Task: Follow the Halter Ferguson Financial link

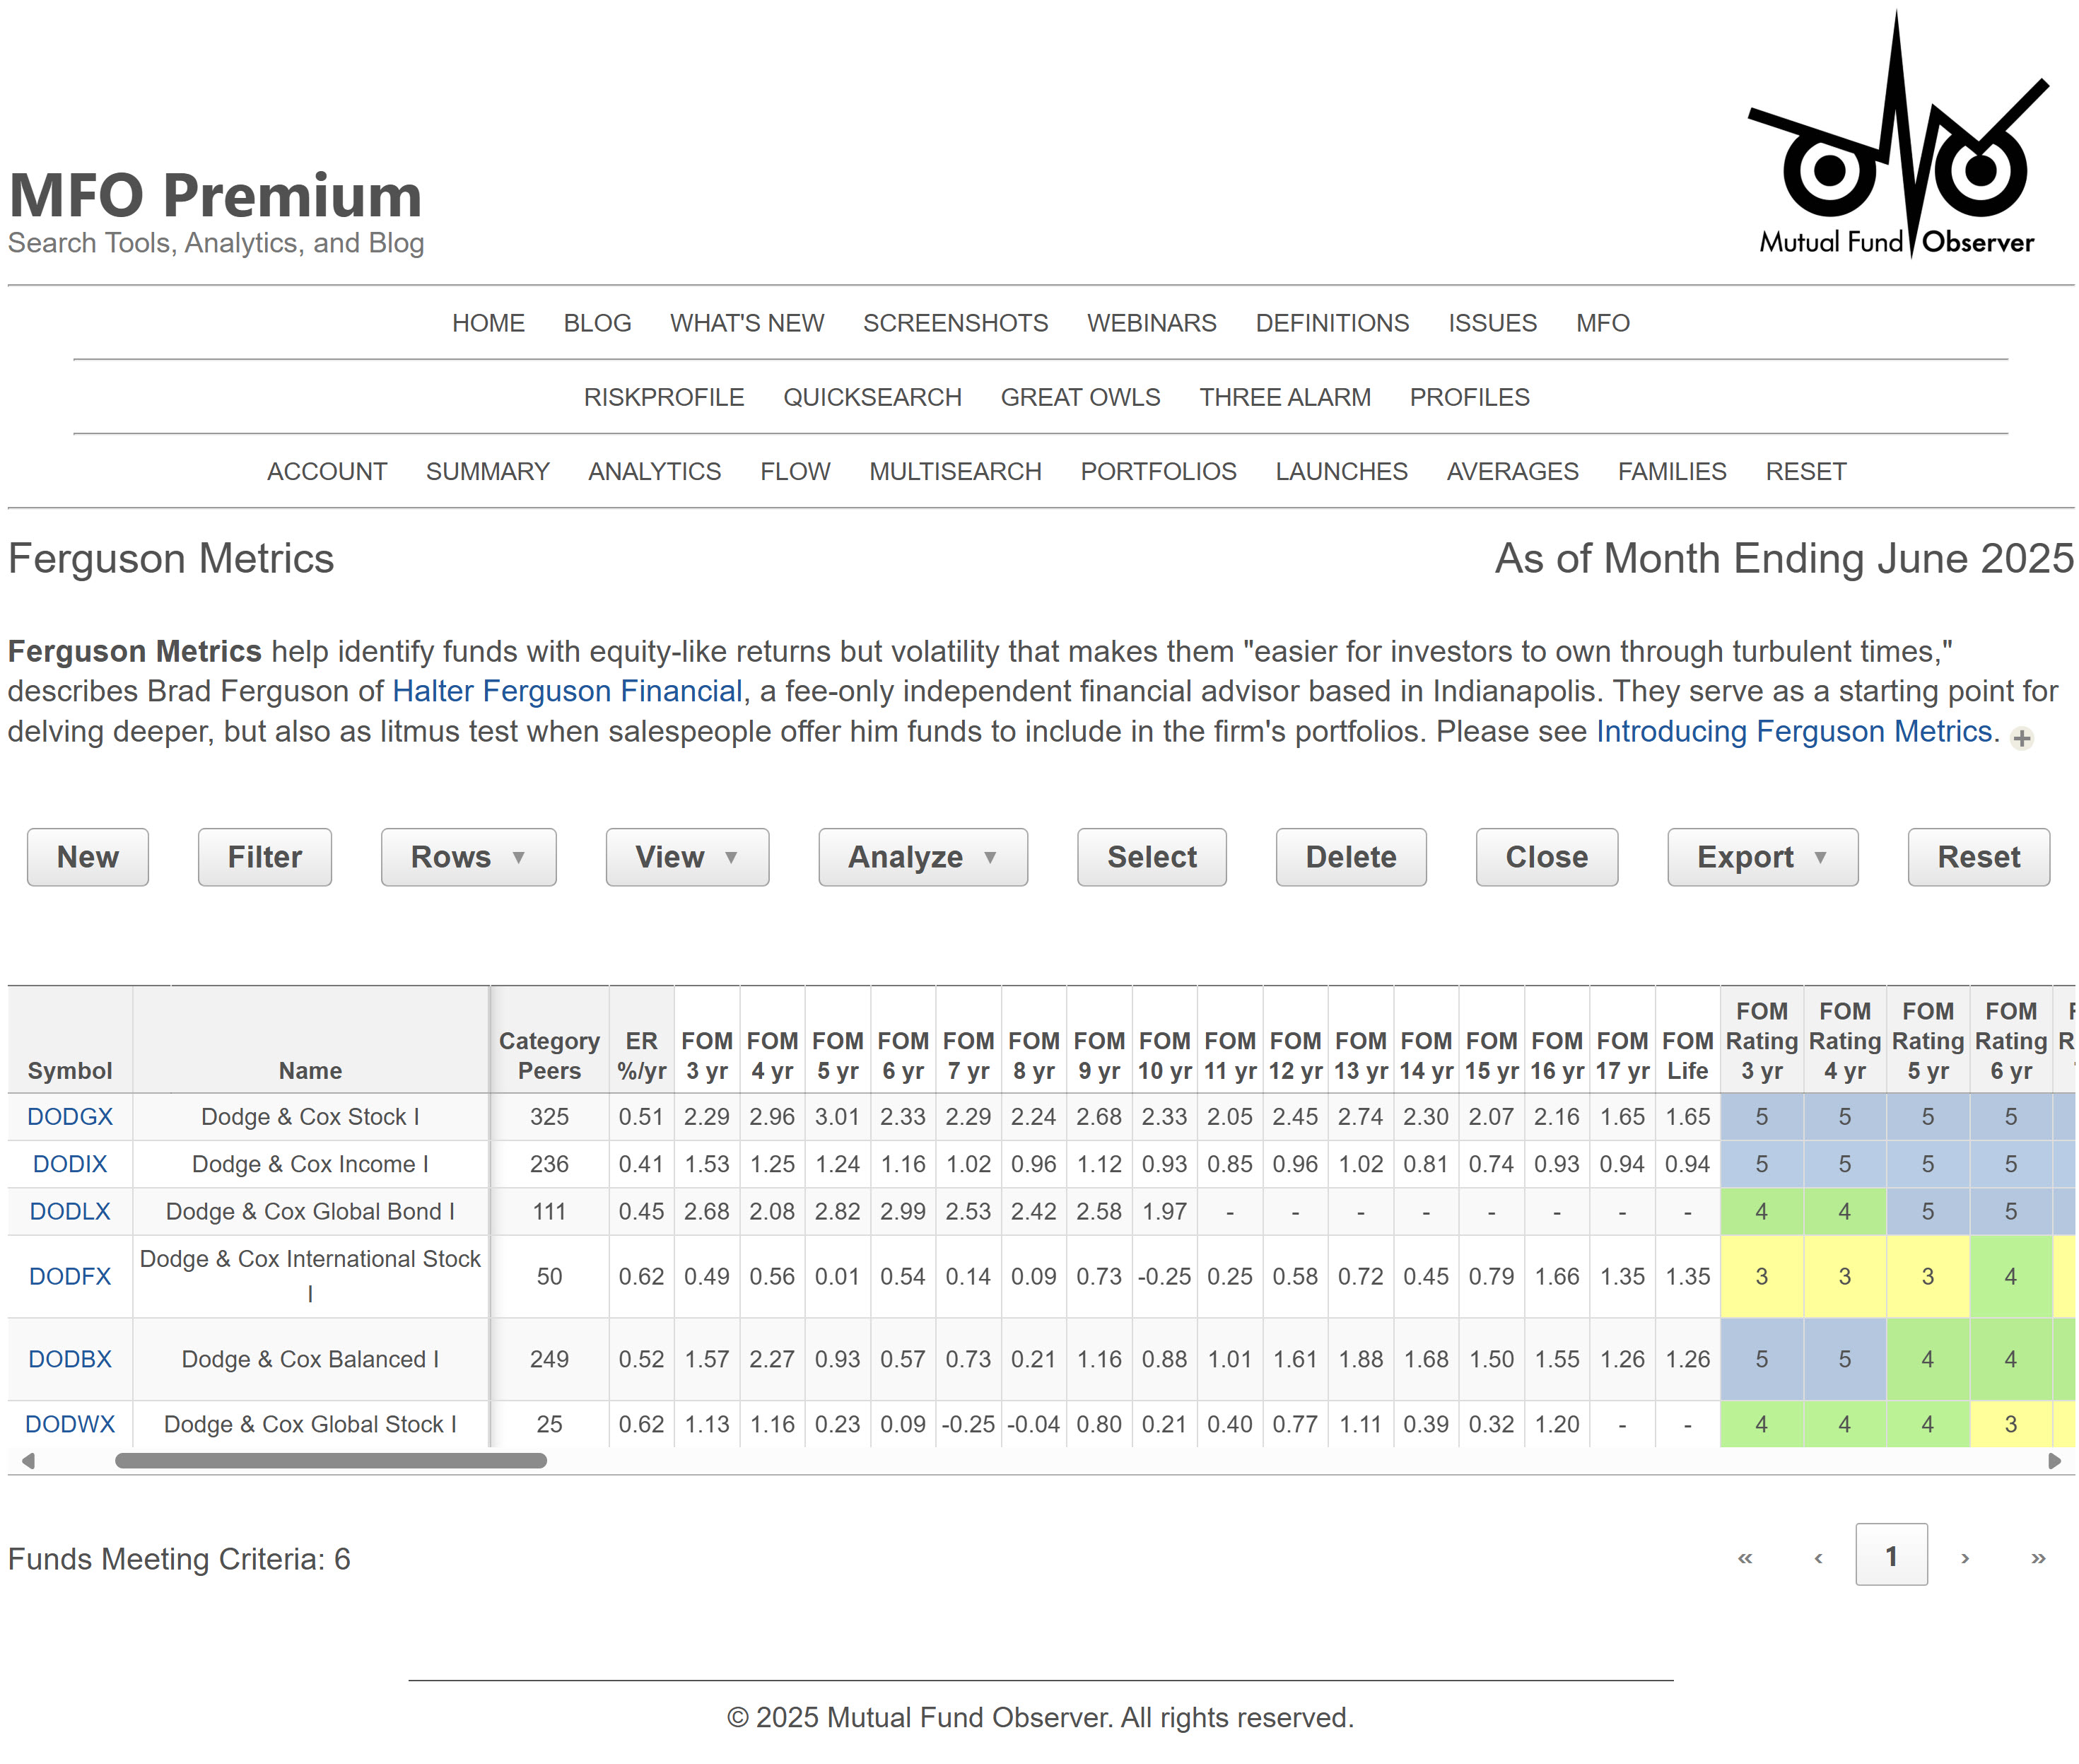Action: (567, 691)
